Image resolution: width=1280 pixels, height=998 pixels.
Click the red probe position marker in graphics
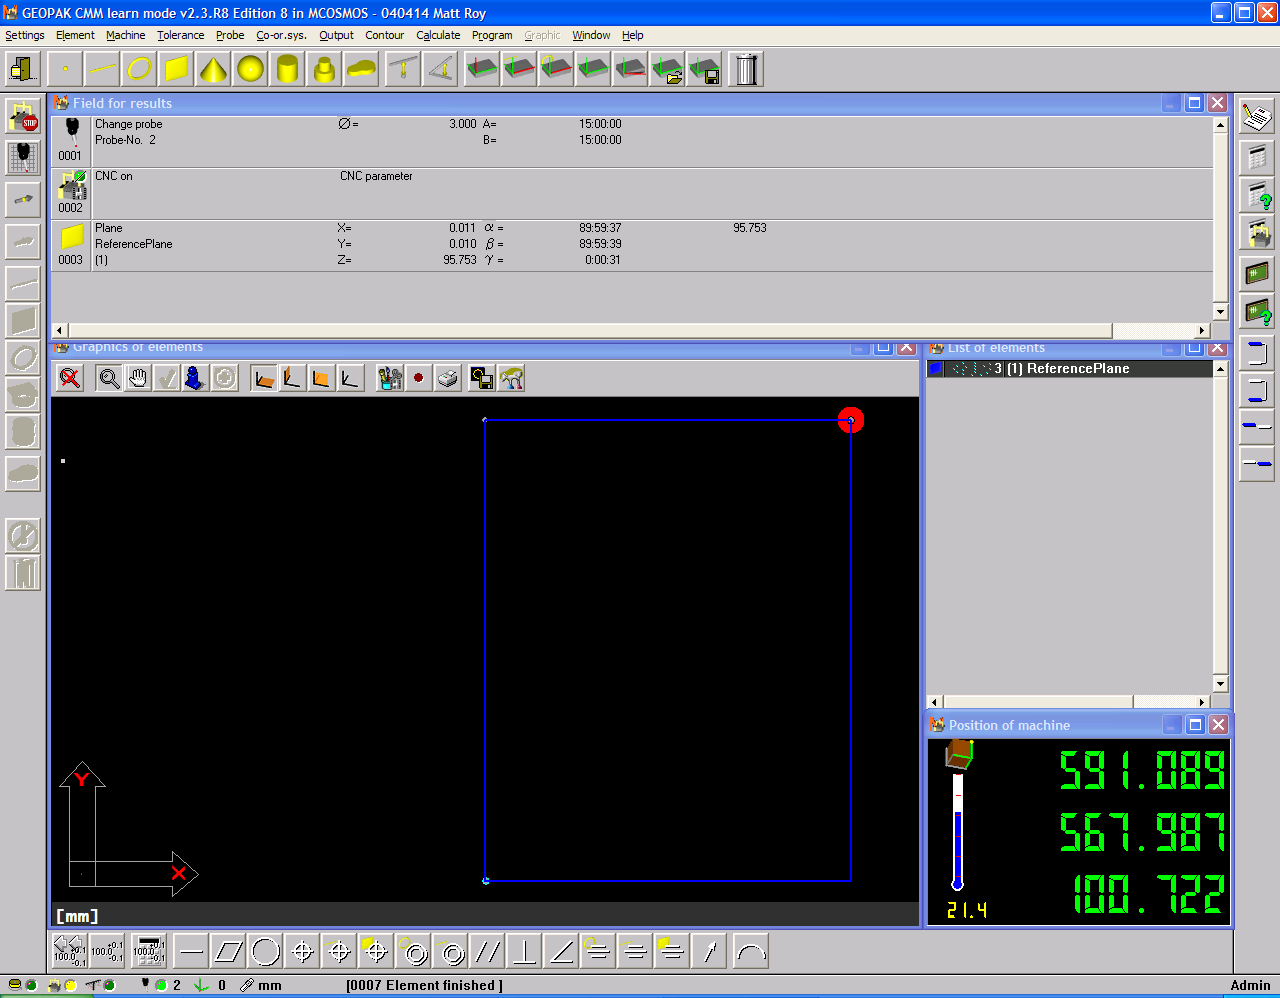pos(850,420)
